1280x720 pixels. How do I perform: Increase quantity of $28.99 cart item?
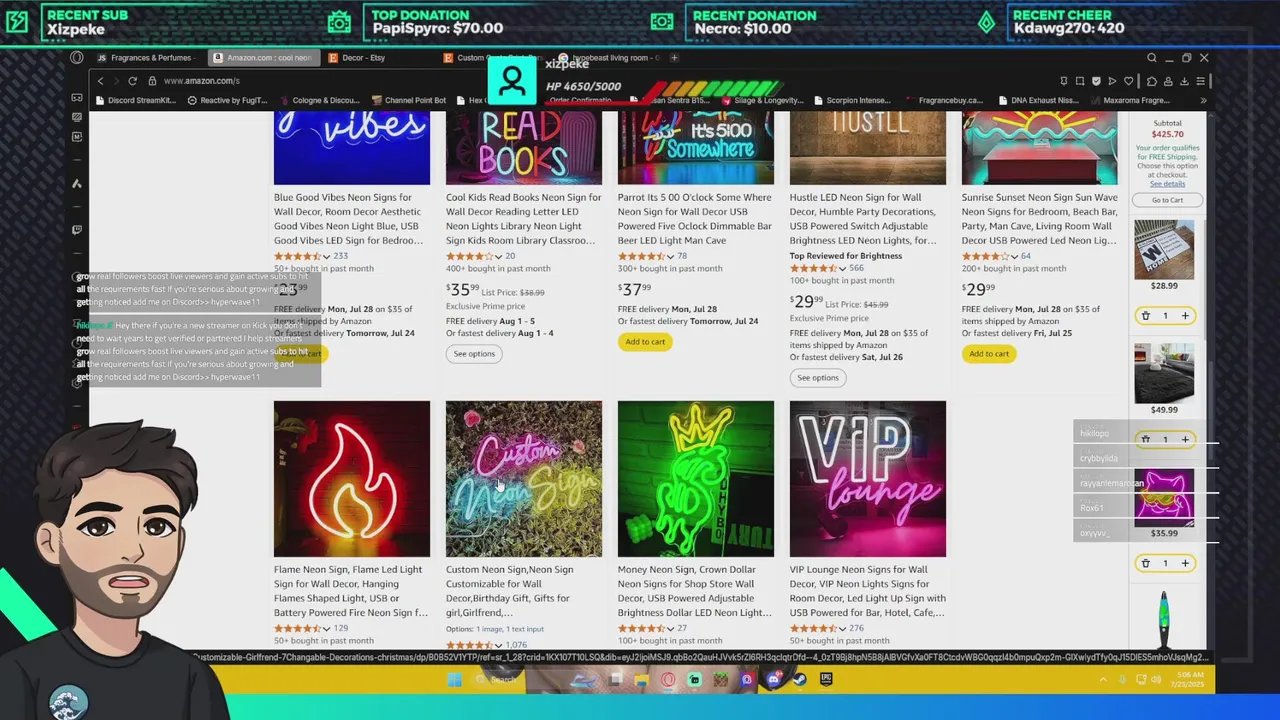(x=1185, y=316)
